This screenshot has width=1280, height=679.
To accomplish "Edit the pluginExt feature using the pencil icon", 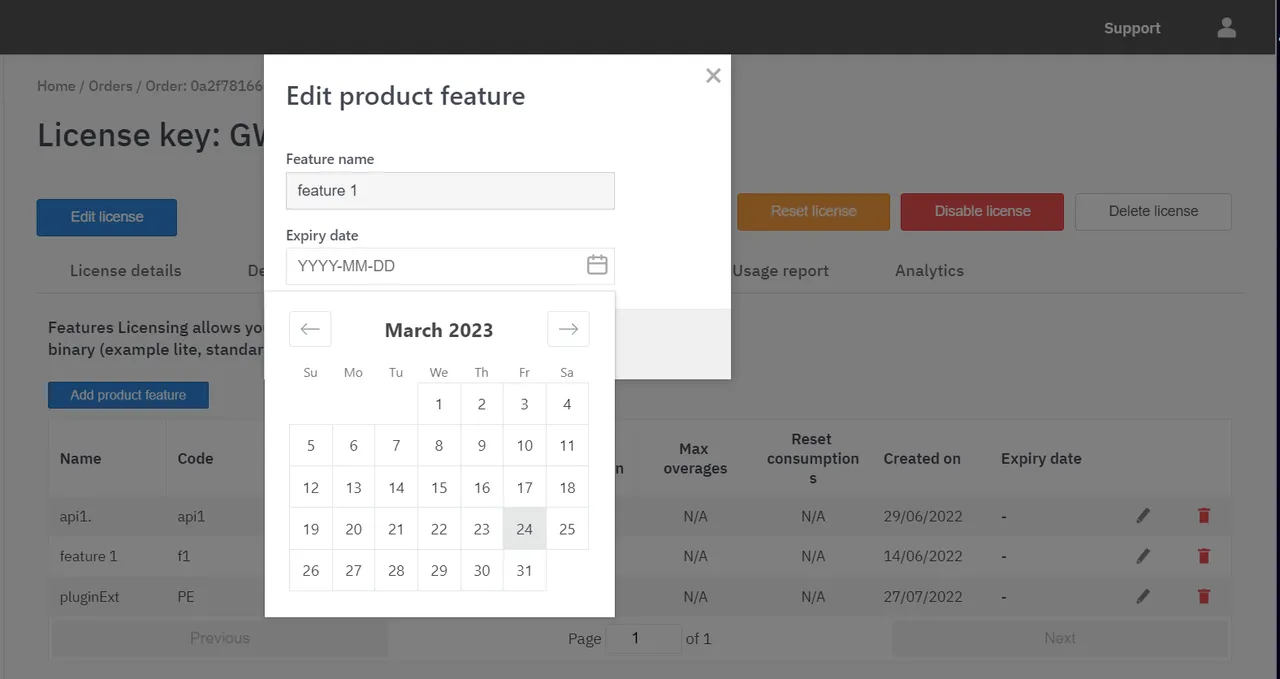I will (x=1143, y=596).
